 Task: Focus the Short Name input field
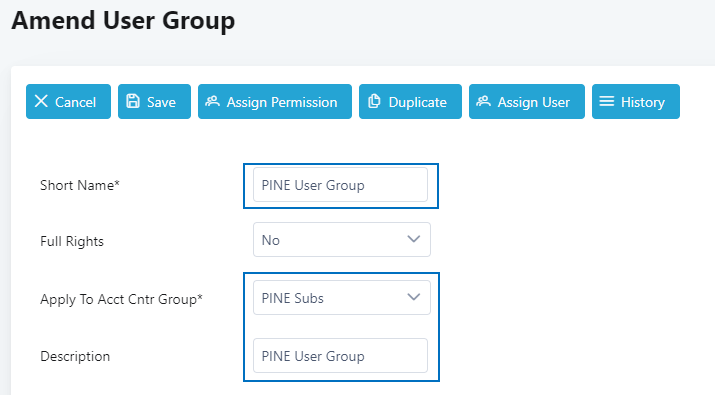click(x=340, y=185)
